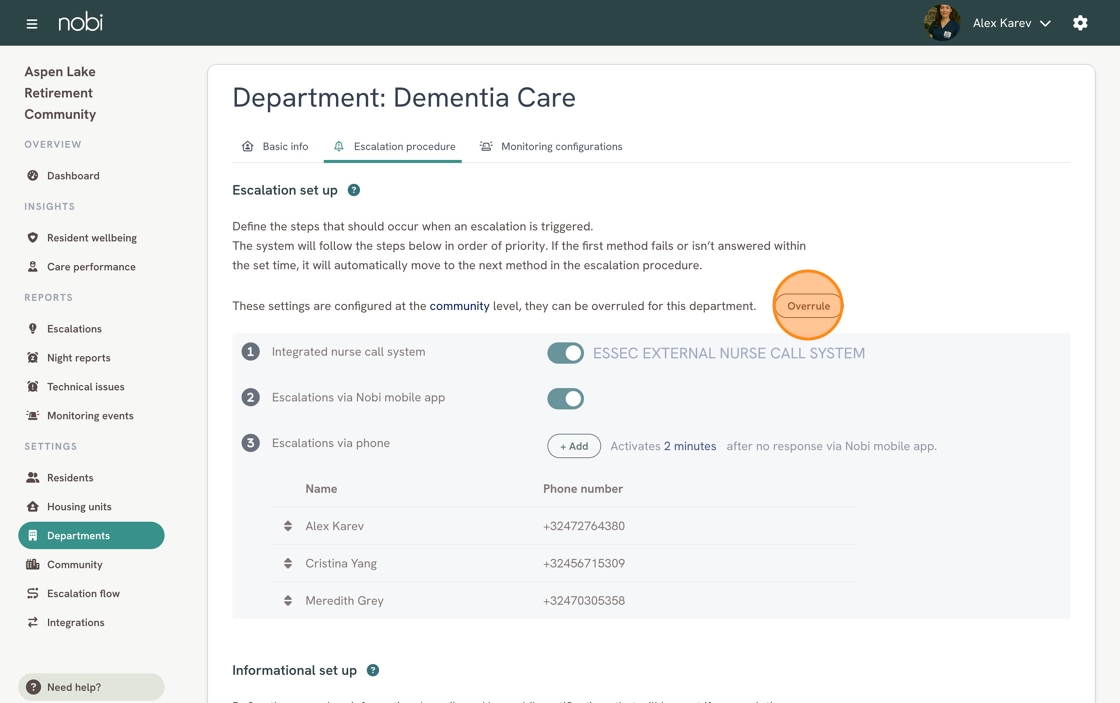The width and height of the screenshot is (1120, 703).
Task: Click the Technical issues icon
Action: coord(32,387)
